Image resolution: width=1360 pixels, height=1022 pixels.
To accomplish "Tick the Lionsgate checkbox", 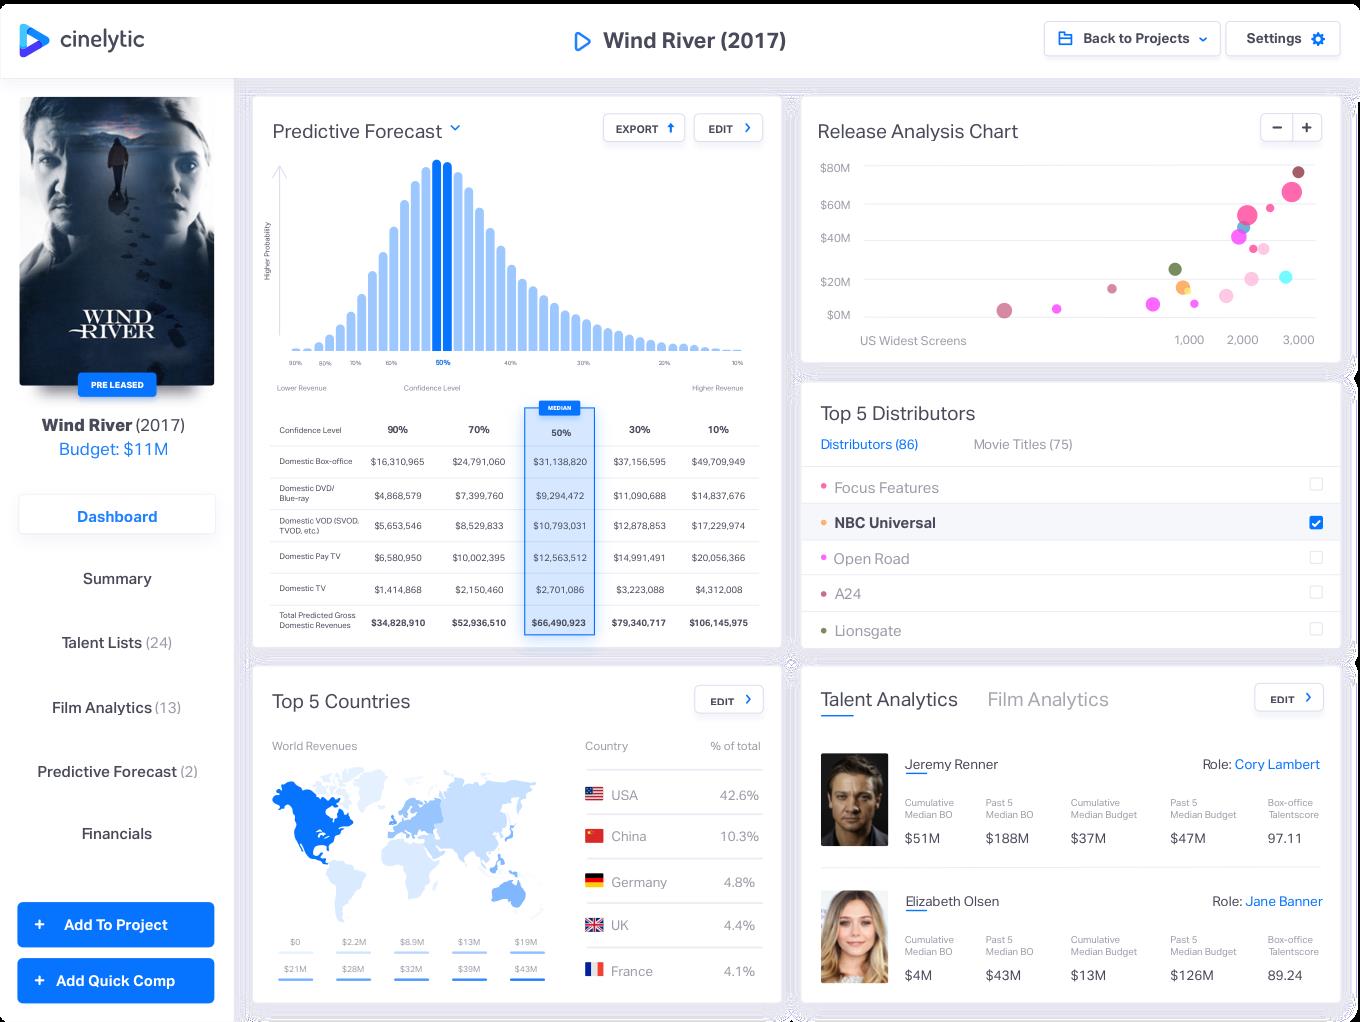I will point(1316,629).
